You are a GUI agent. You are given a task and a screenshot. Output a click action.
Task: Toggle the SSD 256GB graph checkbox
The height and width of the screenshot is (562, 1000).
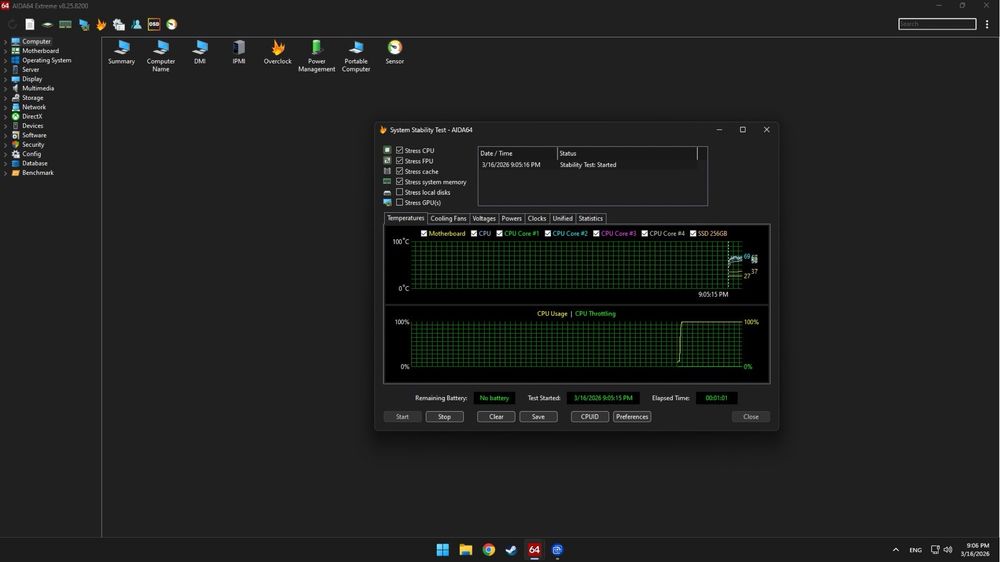point(693,233)
